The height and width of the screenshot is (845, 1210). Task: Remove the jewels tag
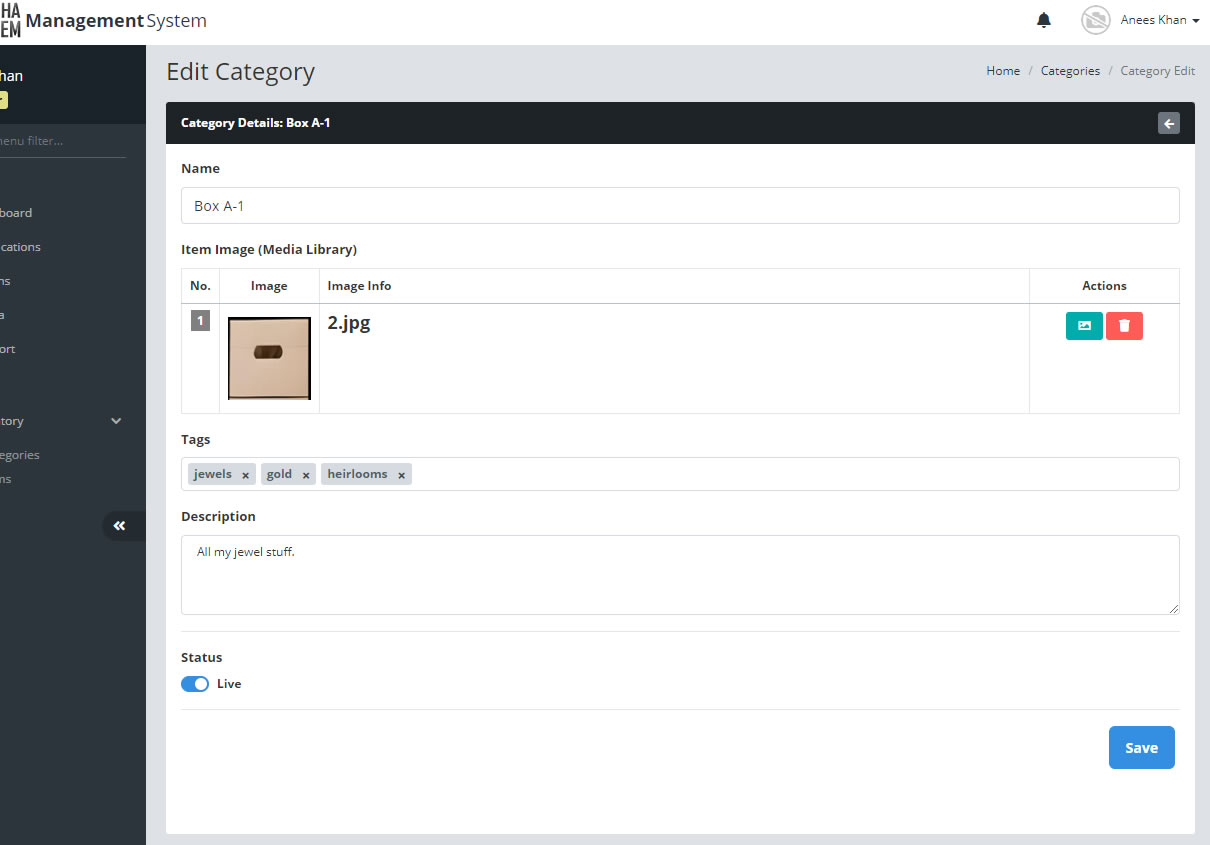click(x=245, y=475)
